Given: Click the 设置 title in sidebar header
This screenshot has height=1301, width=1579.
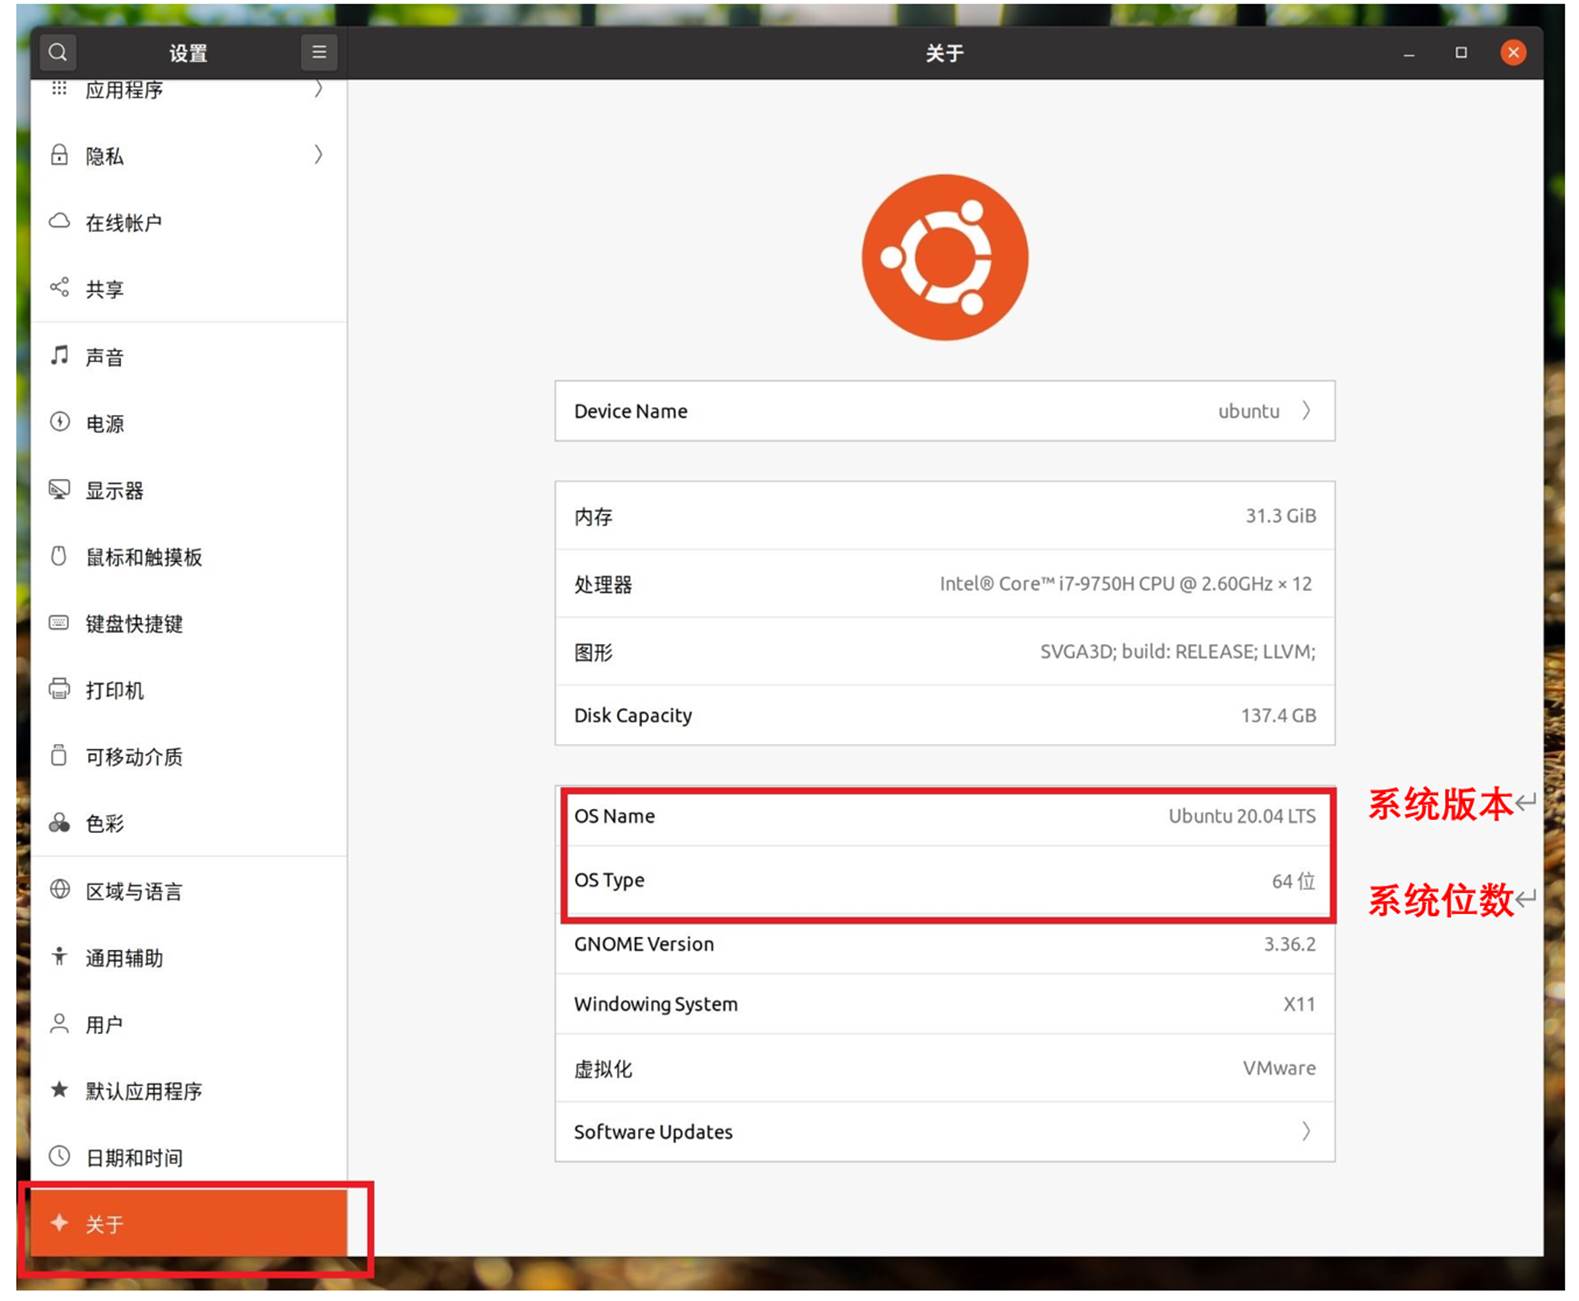Looking at the screenshot, I should 188,53.
